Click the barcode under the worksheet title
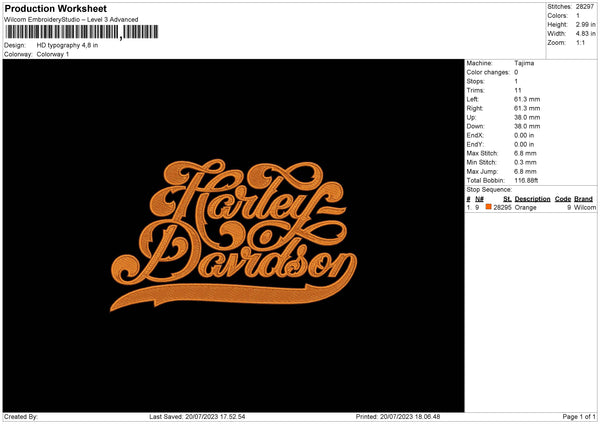 point(82,33)
